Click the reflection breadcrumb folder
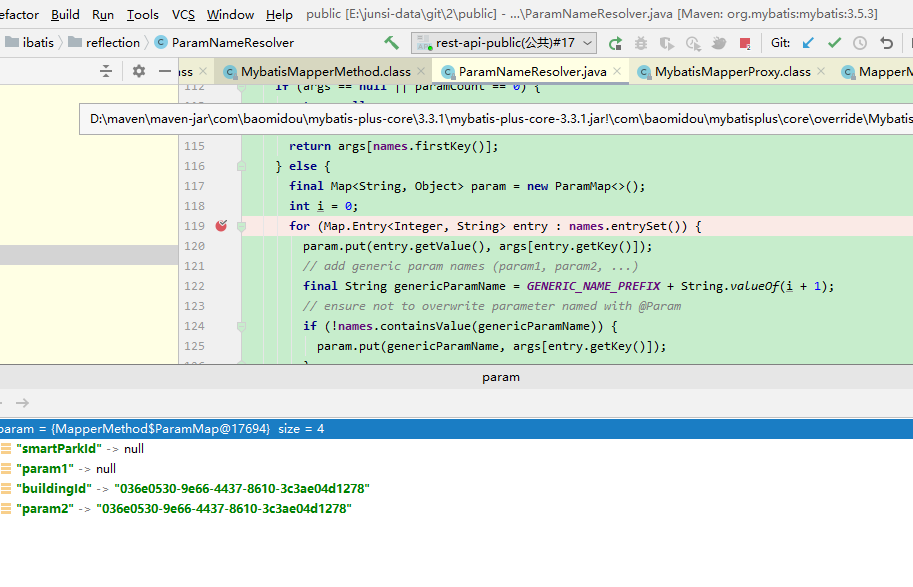Viewport: 913px width, 587px height. (104, 43)
